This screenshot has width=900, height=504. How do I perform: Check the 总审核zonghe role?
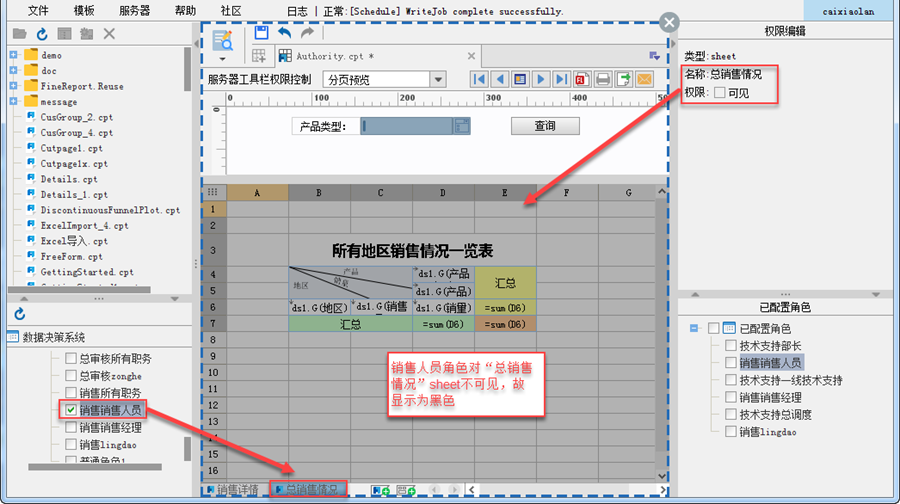71,375
